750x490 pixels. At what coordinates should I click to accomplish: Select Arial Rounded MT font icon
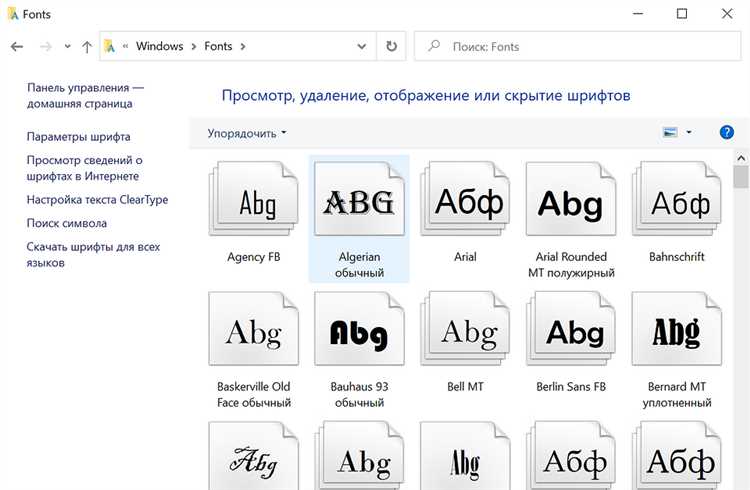tap(571, 203)
